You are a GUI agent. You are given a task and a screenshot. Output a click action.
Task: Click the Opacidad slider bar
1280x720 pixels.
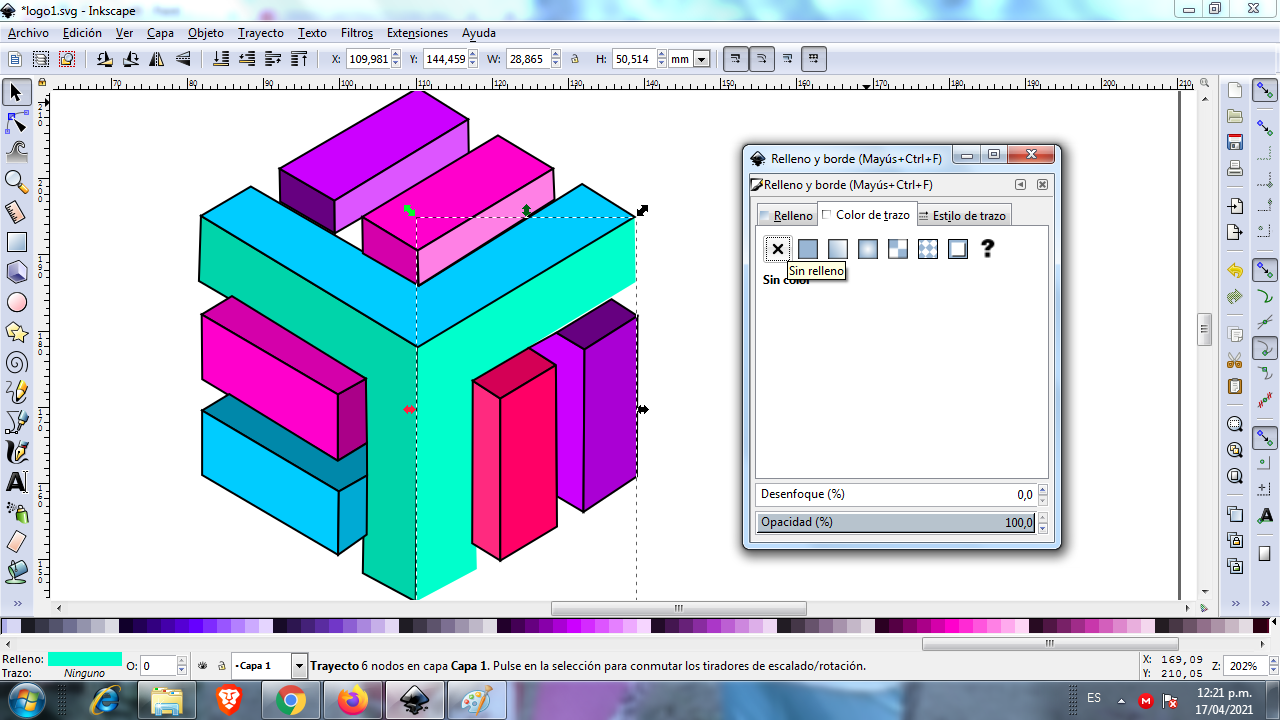coord(895,522)
